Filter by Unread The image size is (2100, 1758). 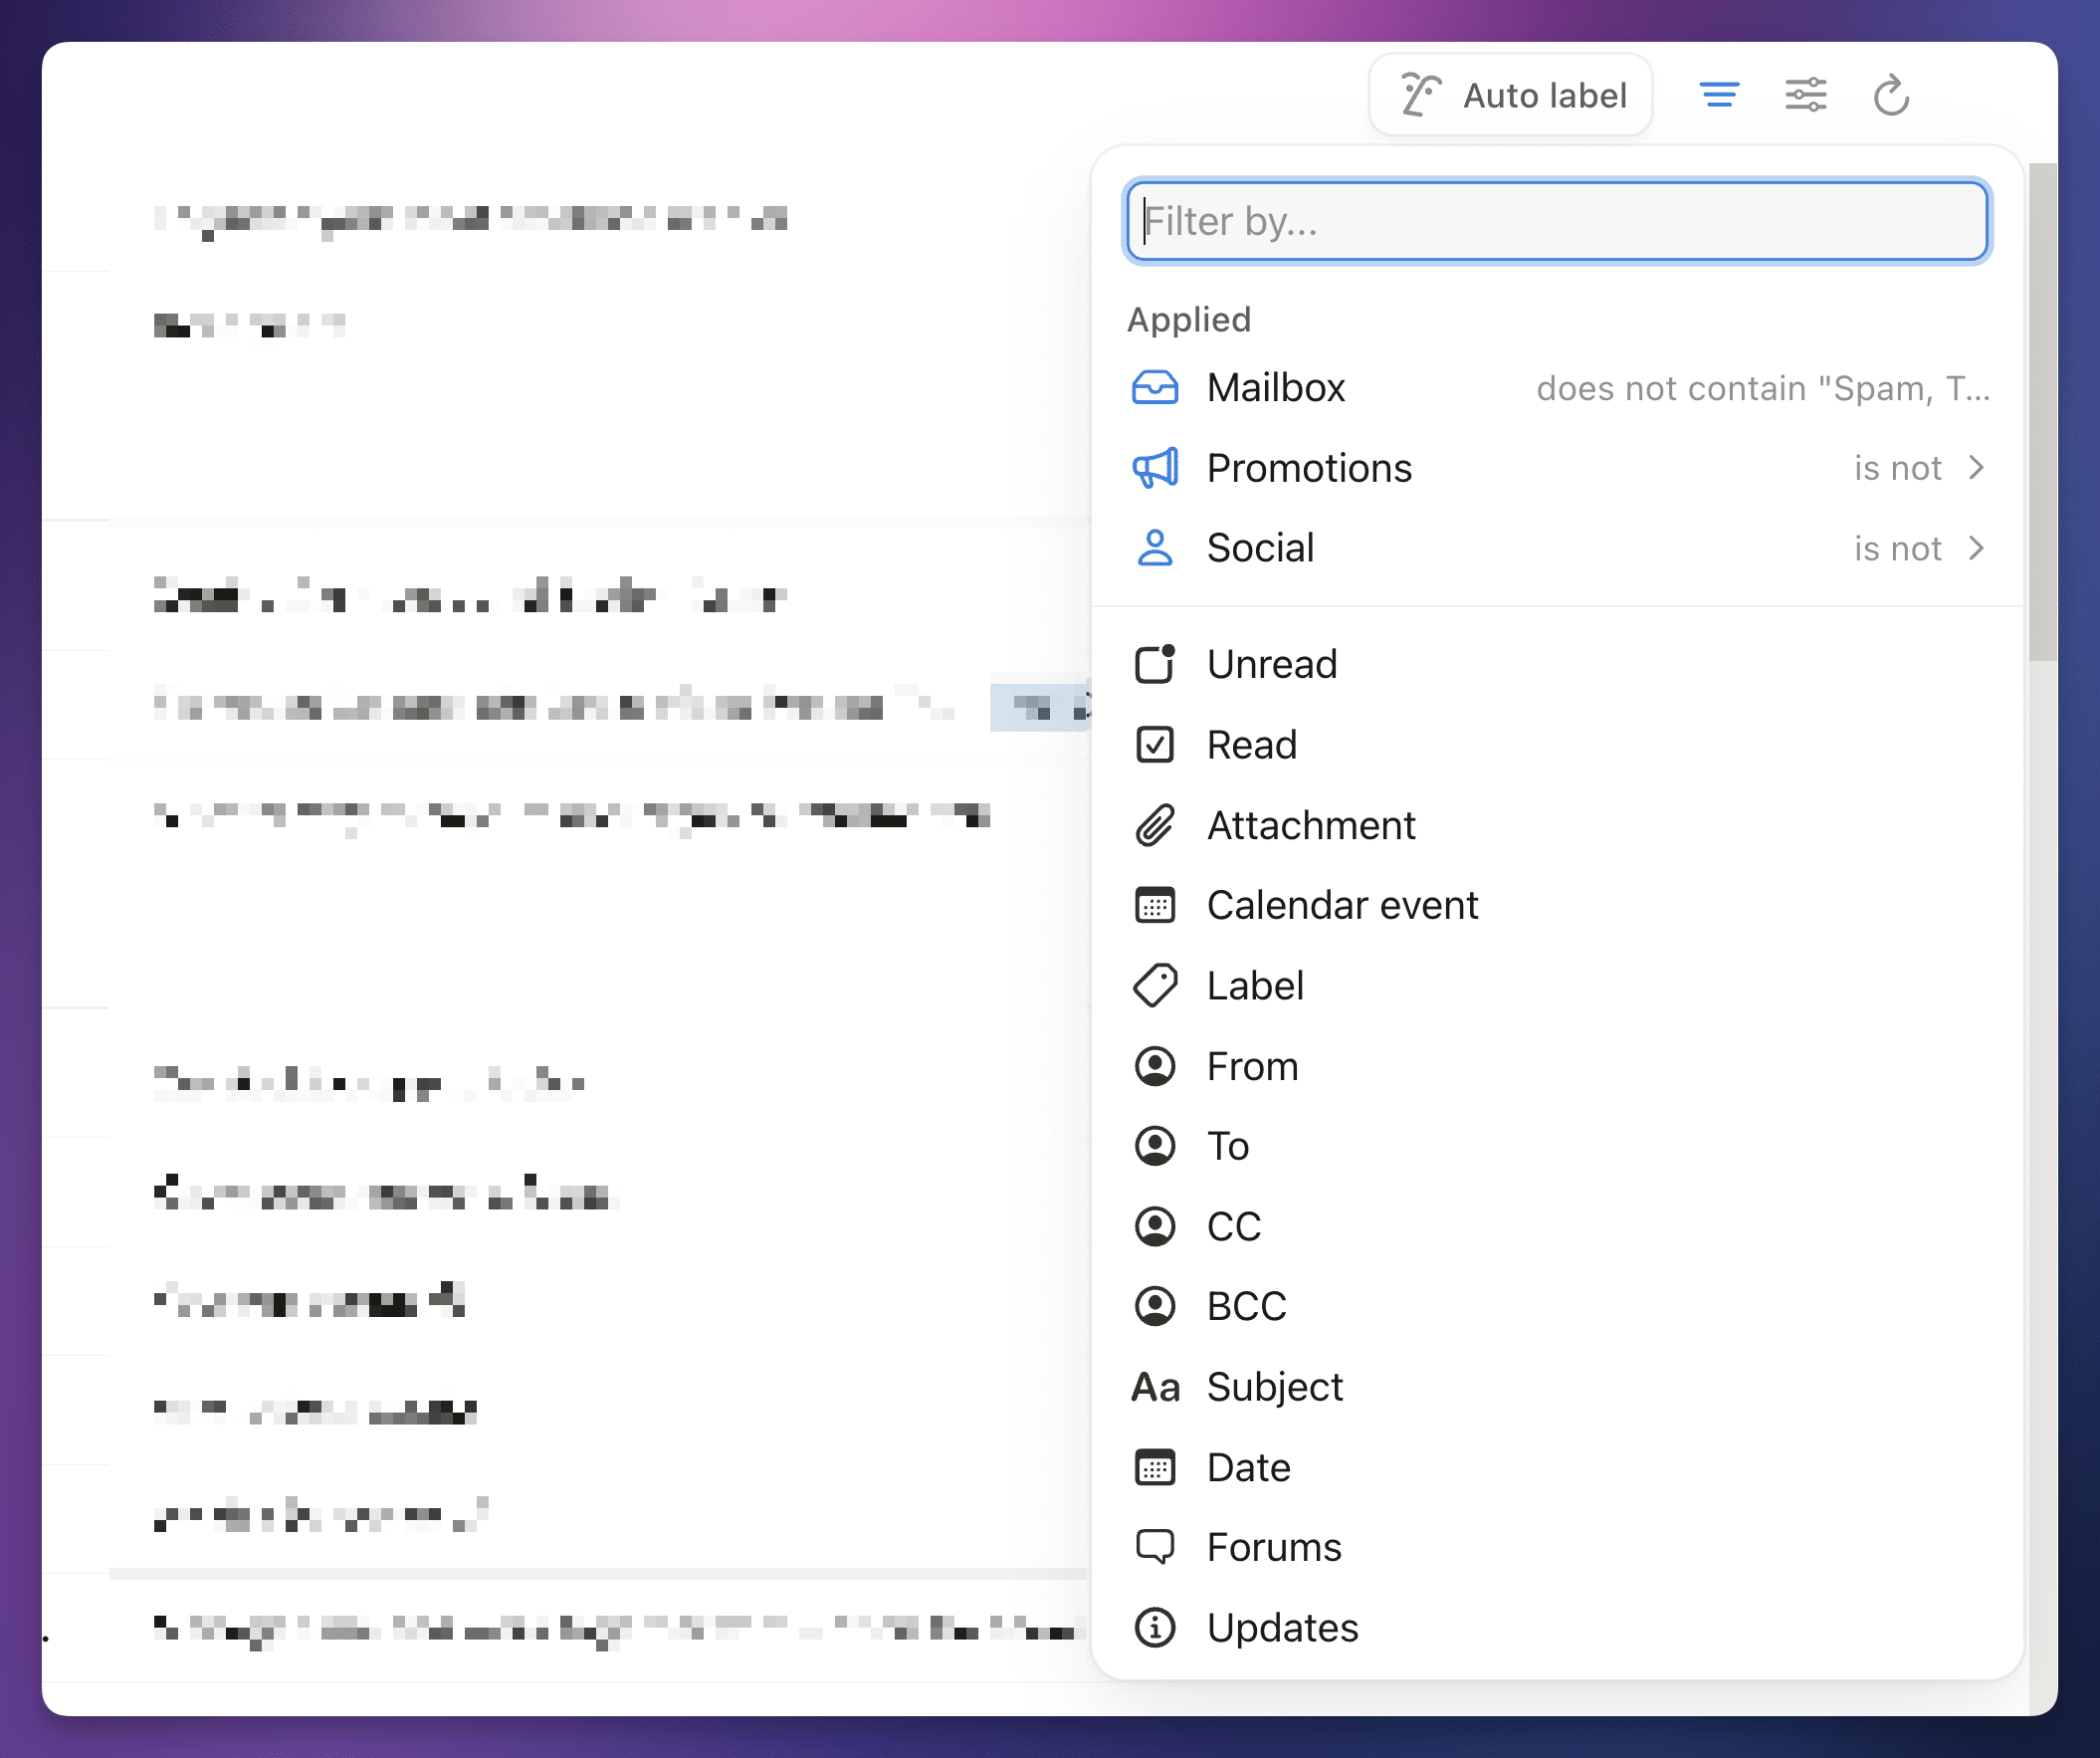(x=1559, y=664)
